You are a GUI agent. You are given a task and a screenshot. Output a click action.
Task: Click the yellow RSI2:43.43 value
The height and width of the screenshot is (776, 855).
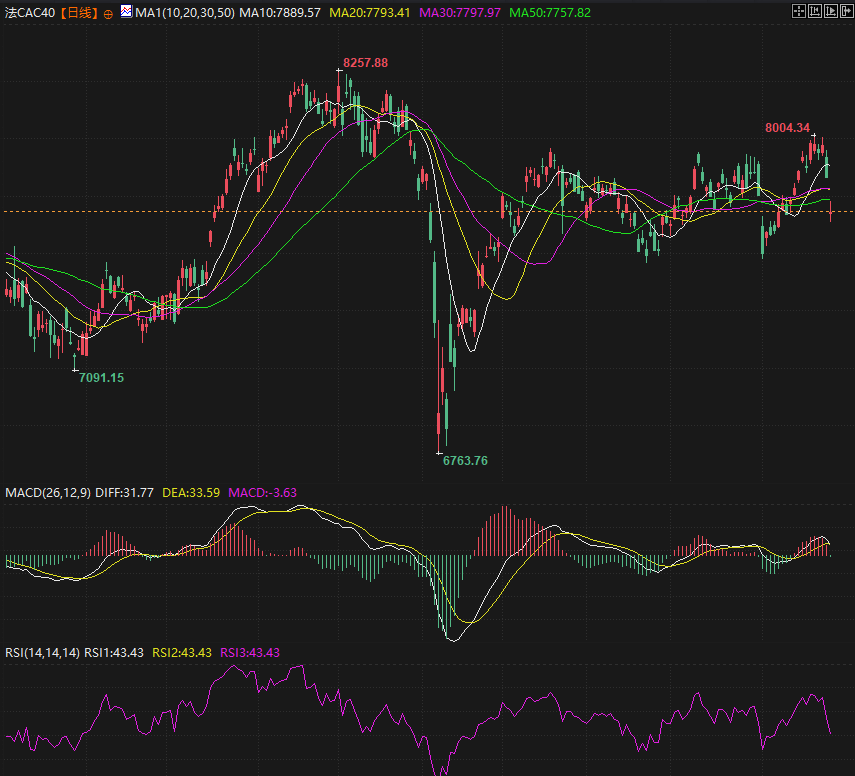pos(182,652)
